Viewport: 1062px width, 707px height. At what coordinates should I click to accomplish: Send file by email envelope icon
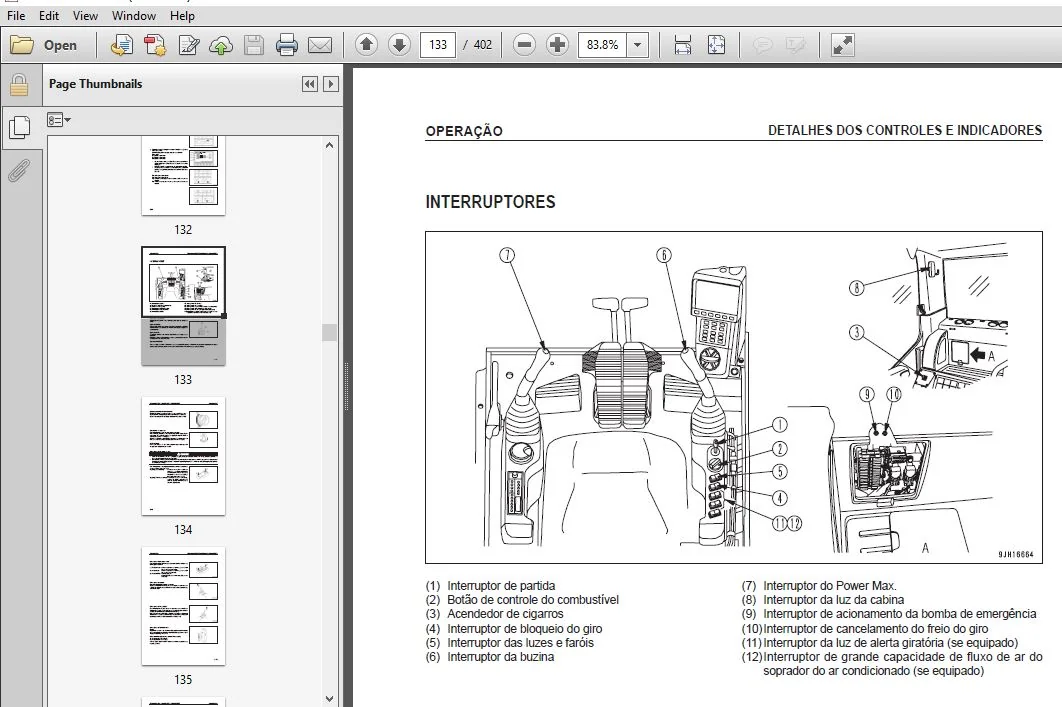320,45
